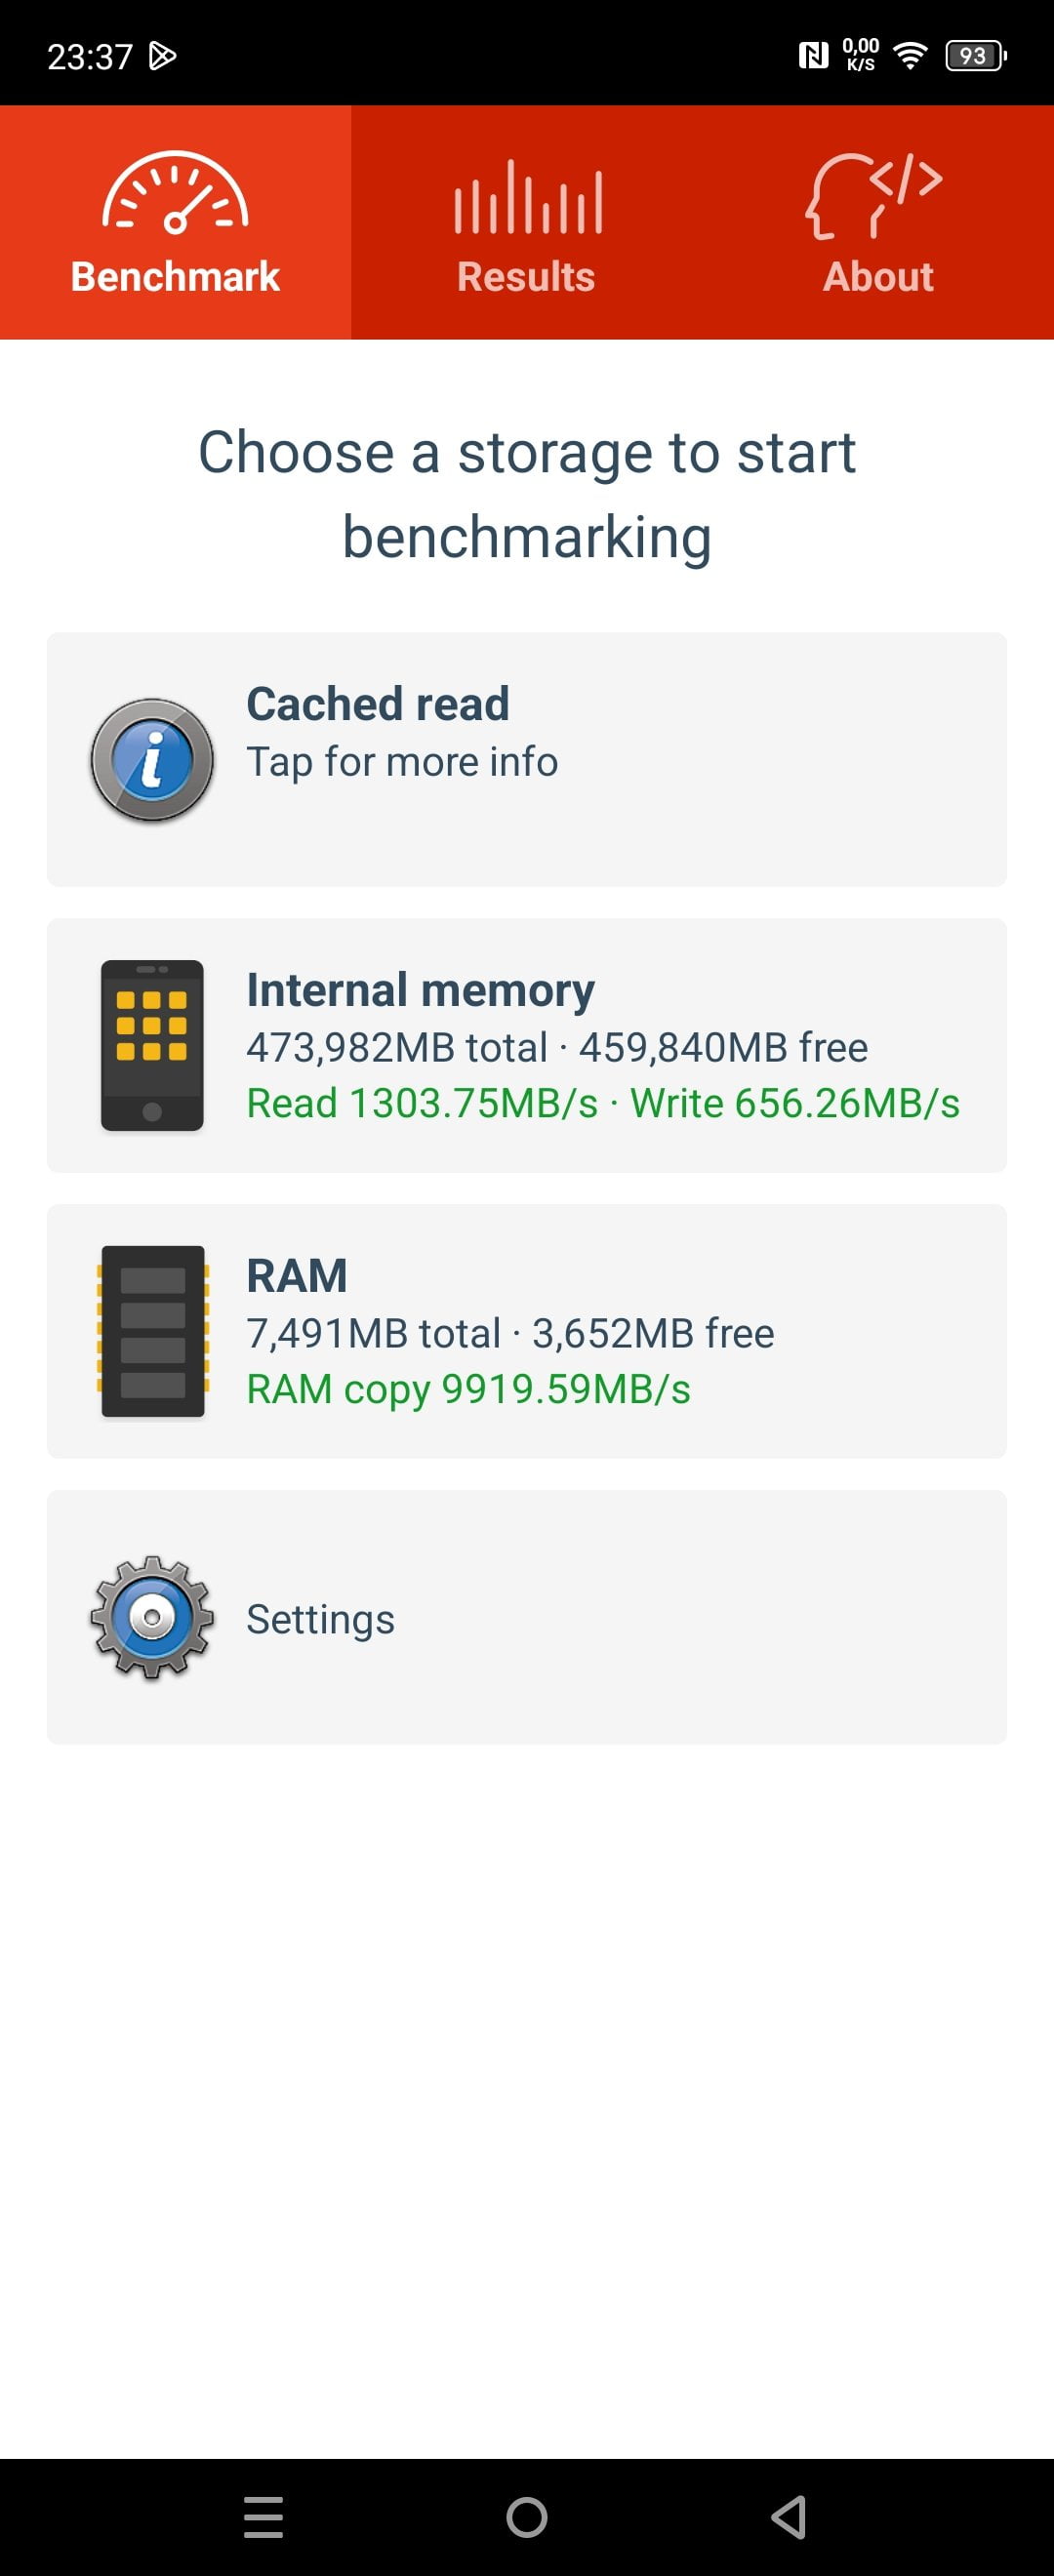This screenshot has height=2576, width=1054.
Task: Open Cached read more info
Action: 527,759
